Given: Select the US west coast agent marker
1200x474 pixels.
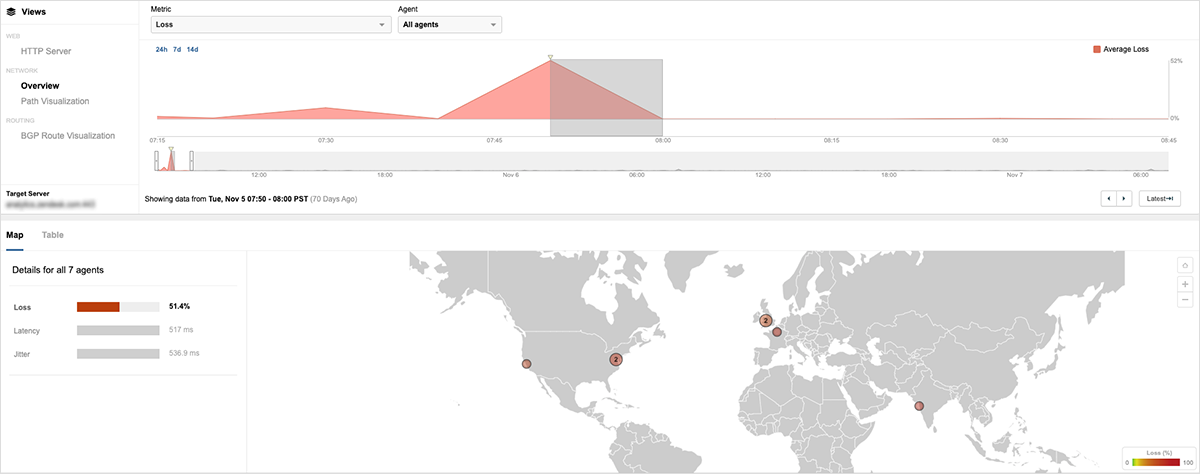Looking at the screenshot, I should pos(527,364).
